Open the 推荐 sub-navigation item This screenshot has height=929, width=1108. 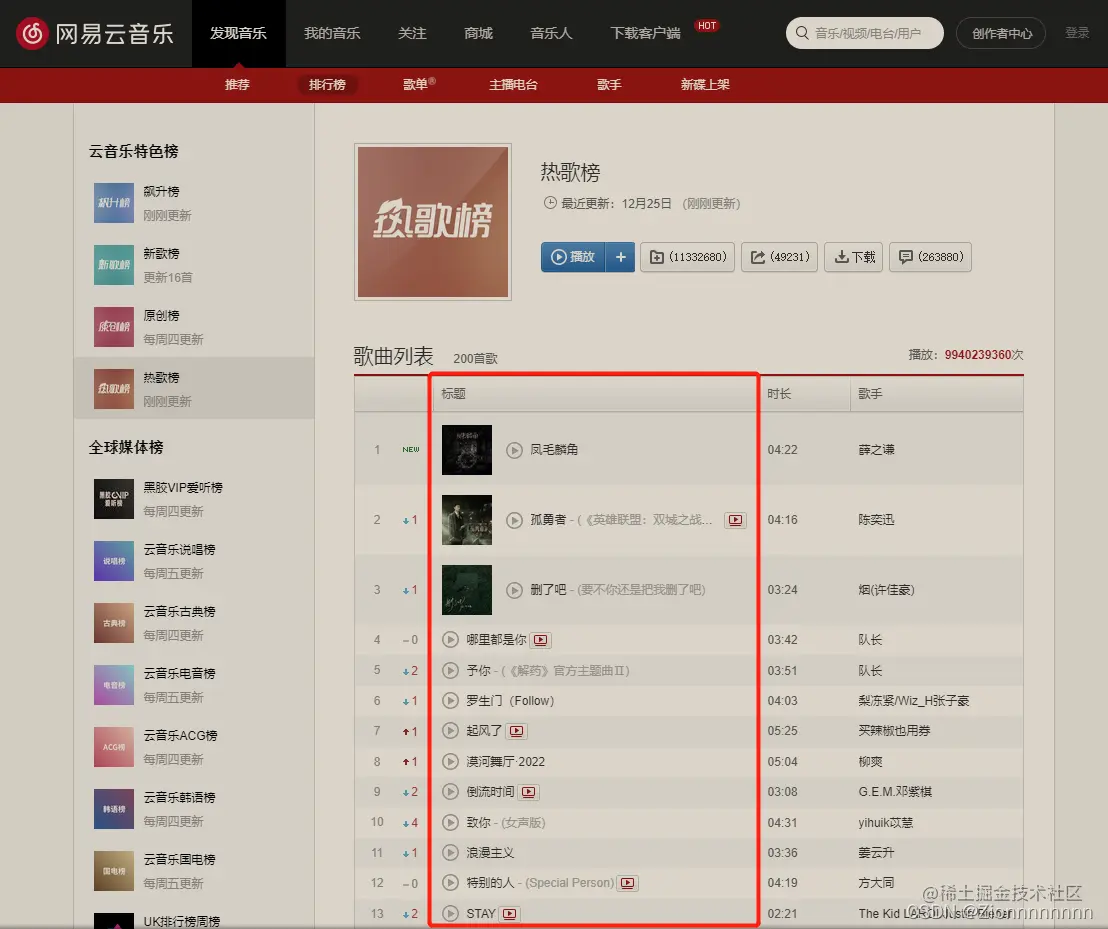[237, 85]
